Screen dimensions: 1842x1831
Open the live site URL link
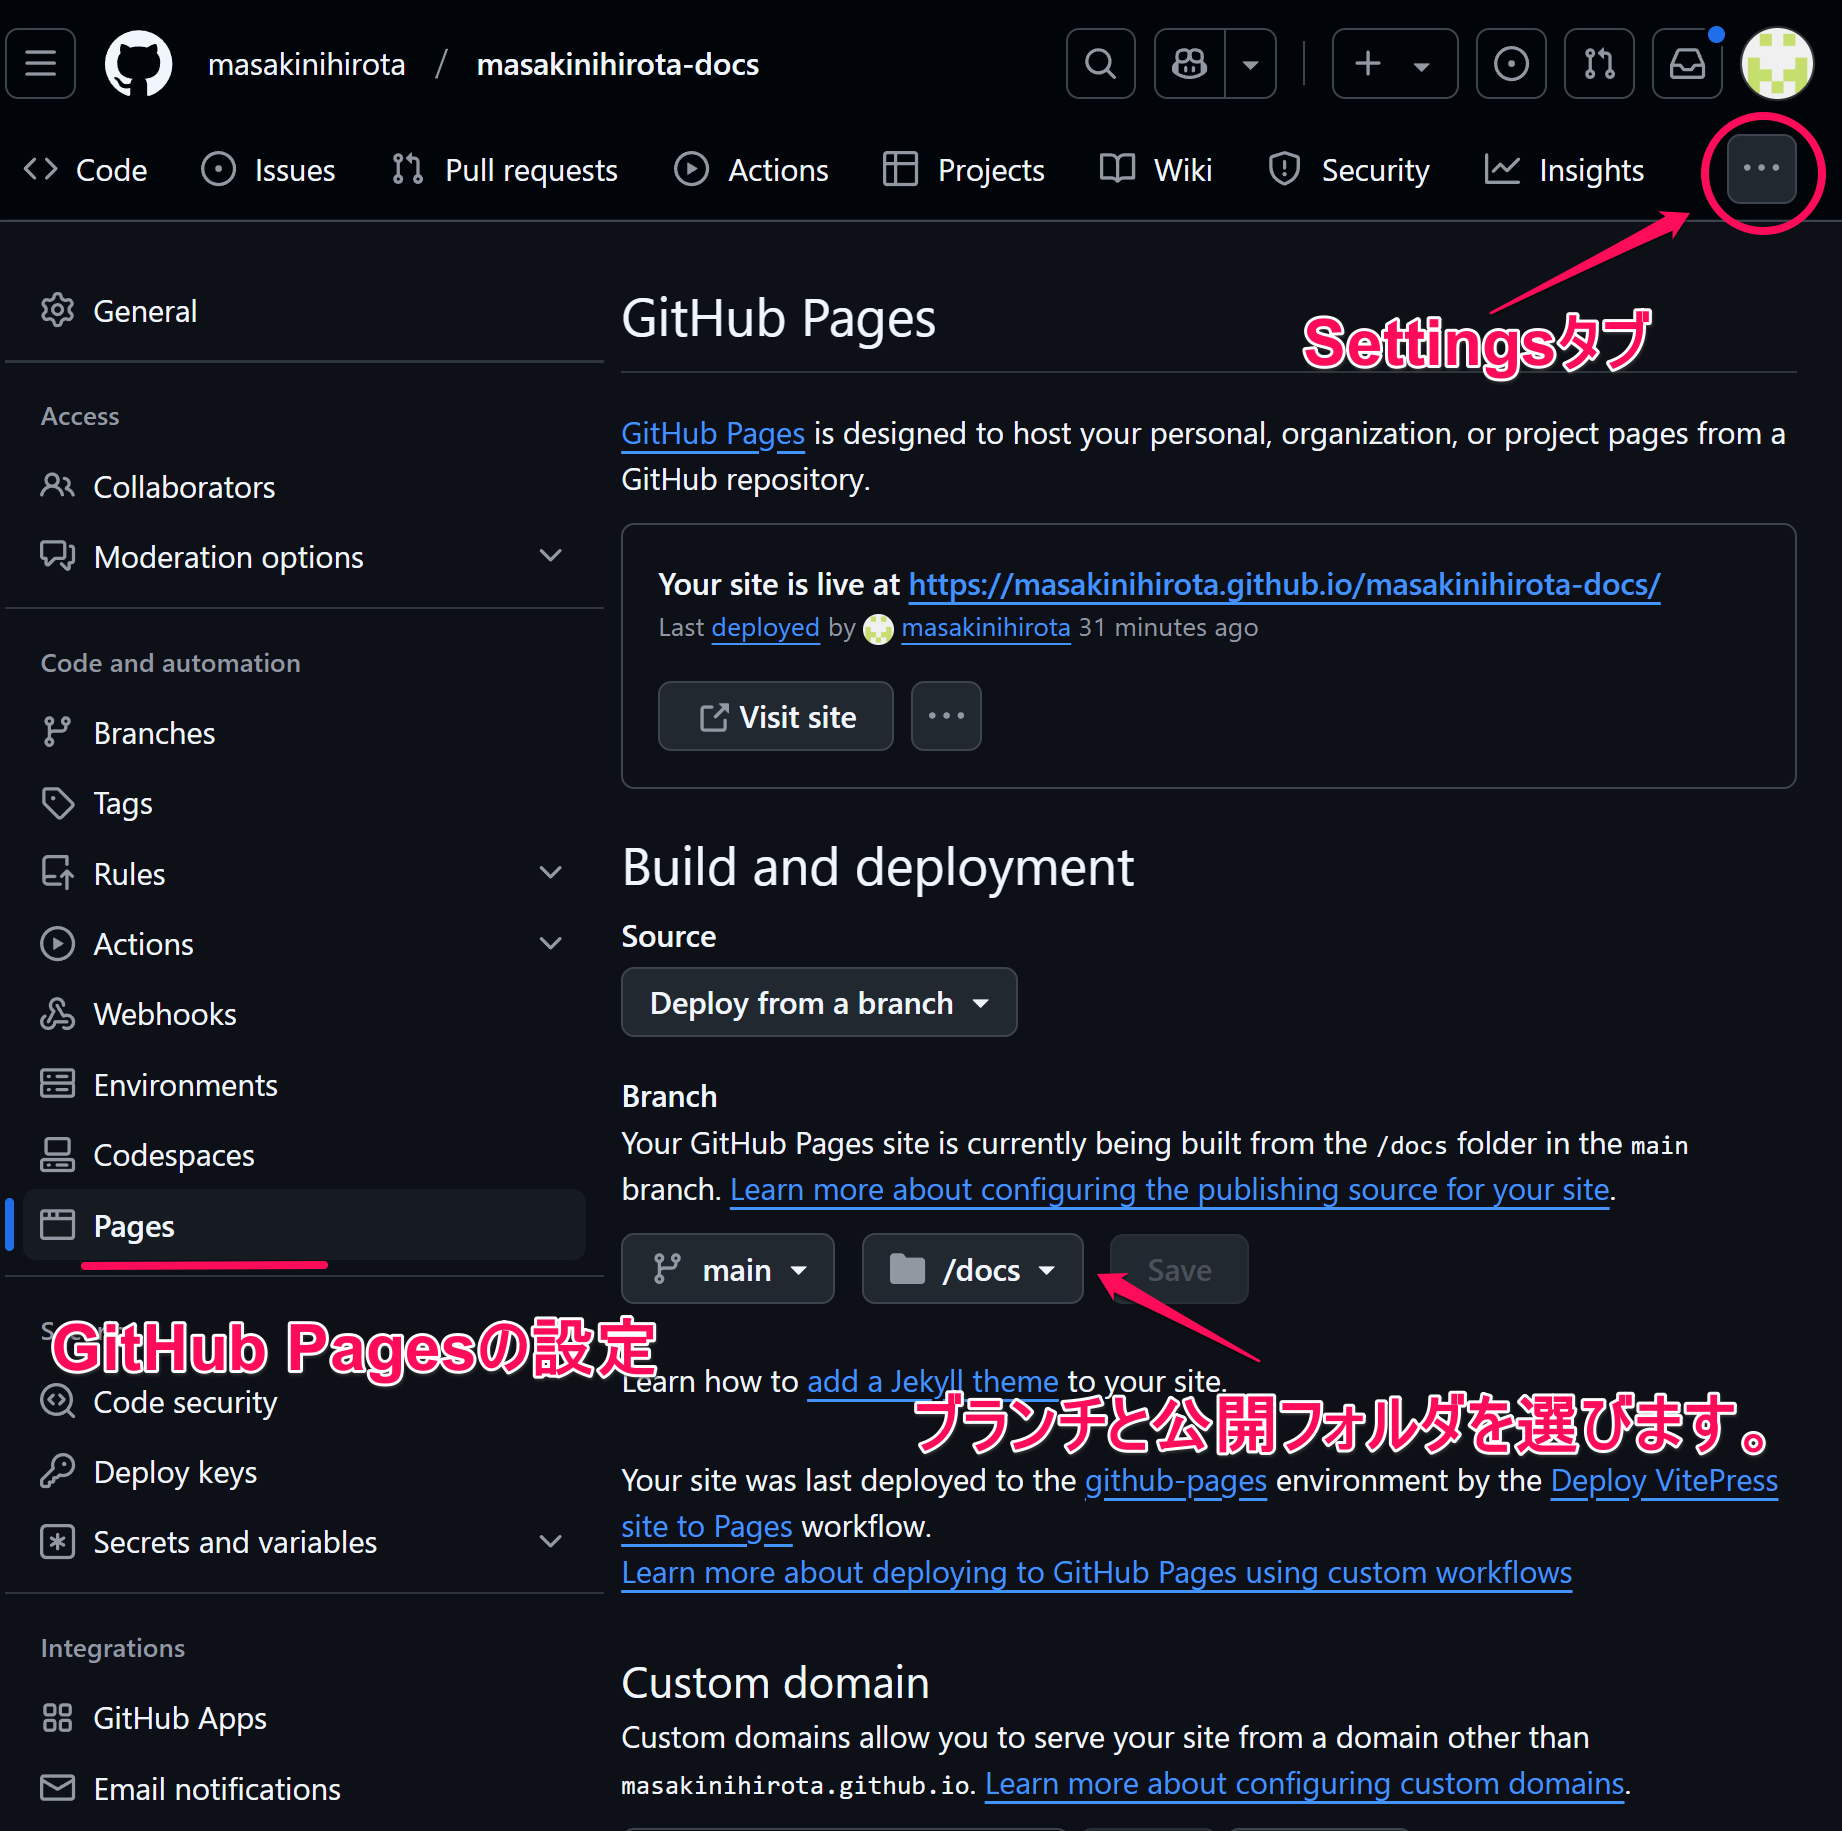coord(1283,584)
